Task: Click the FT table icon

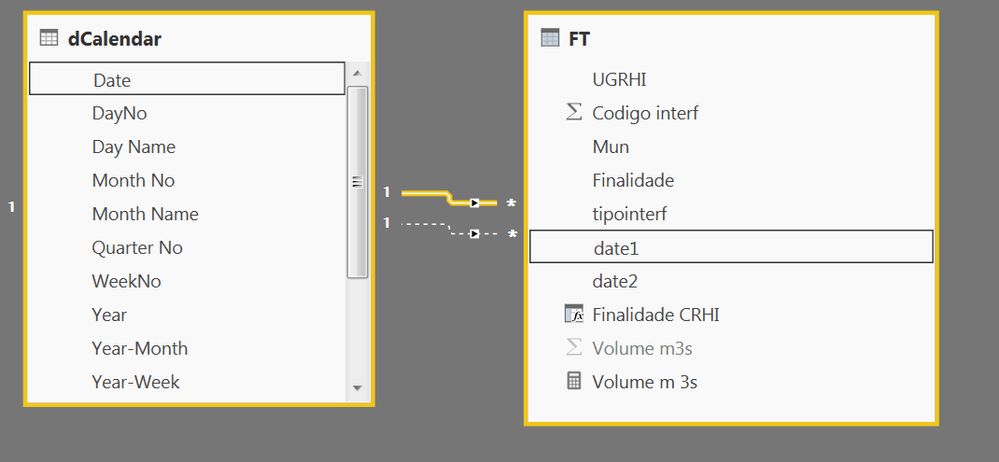Action: coord(549,39)
